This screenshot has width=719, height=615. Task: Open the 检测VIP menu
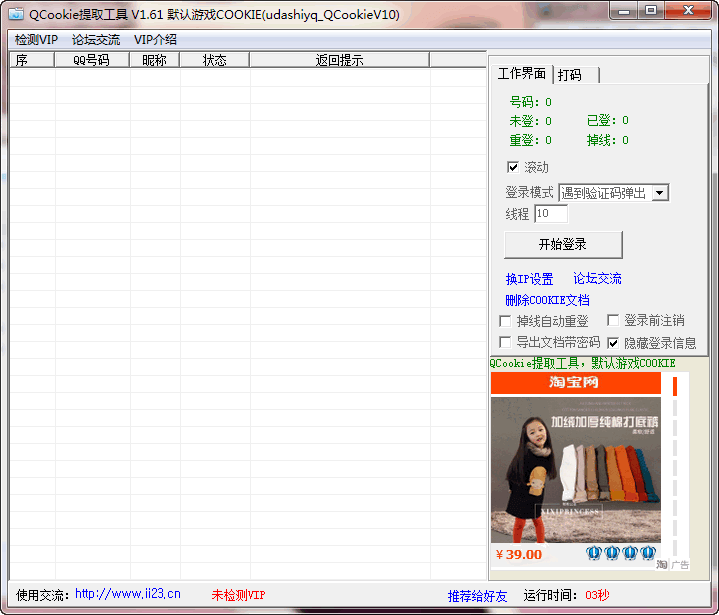(x=36, y=40)
